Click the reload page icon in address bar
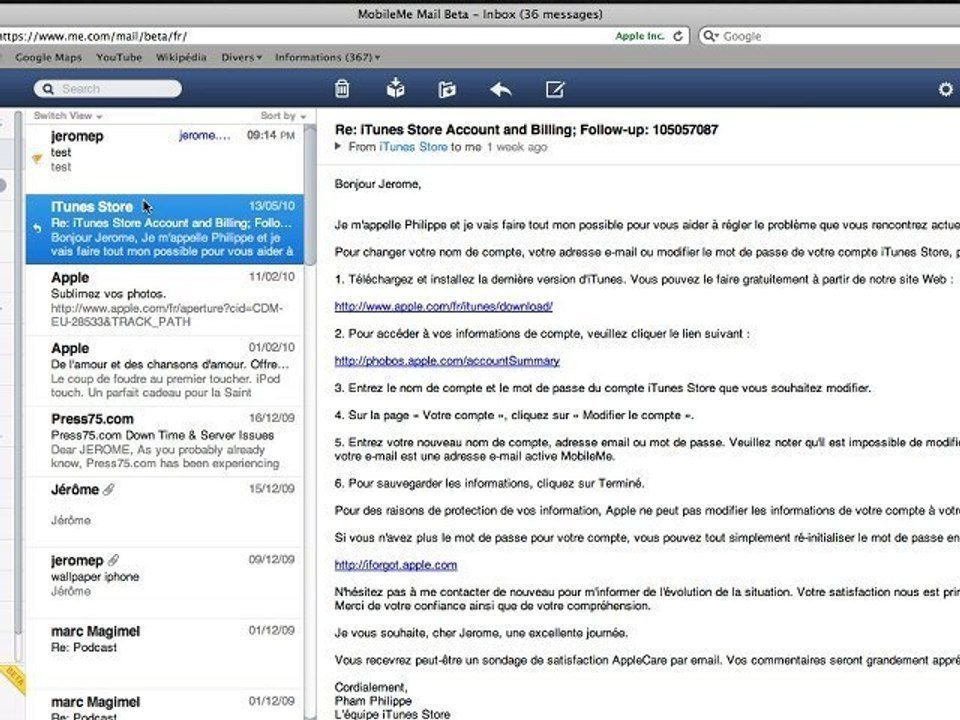The width and height of the screenshot is (960, 720). [678, 36]
